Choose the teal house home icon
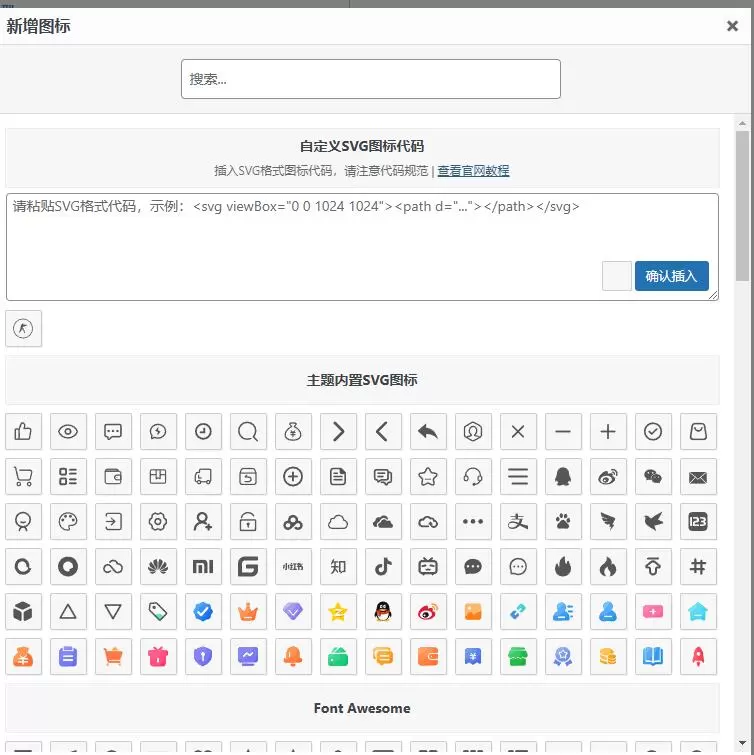754x755 pixels. click(x=698, y=612)
